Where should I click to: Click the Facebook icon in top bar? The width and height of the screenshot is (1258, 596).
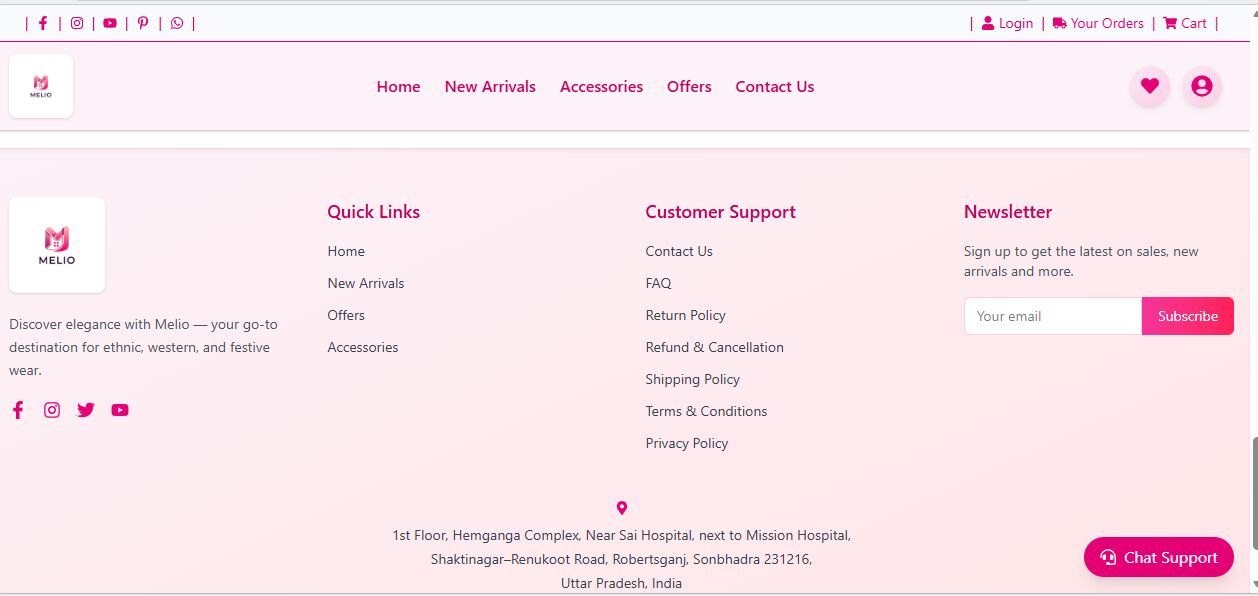(43, 23)
